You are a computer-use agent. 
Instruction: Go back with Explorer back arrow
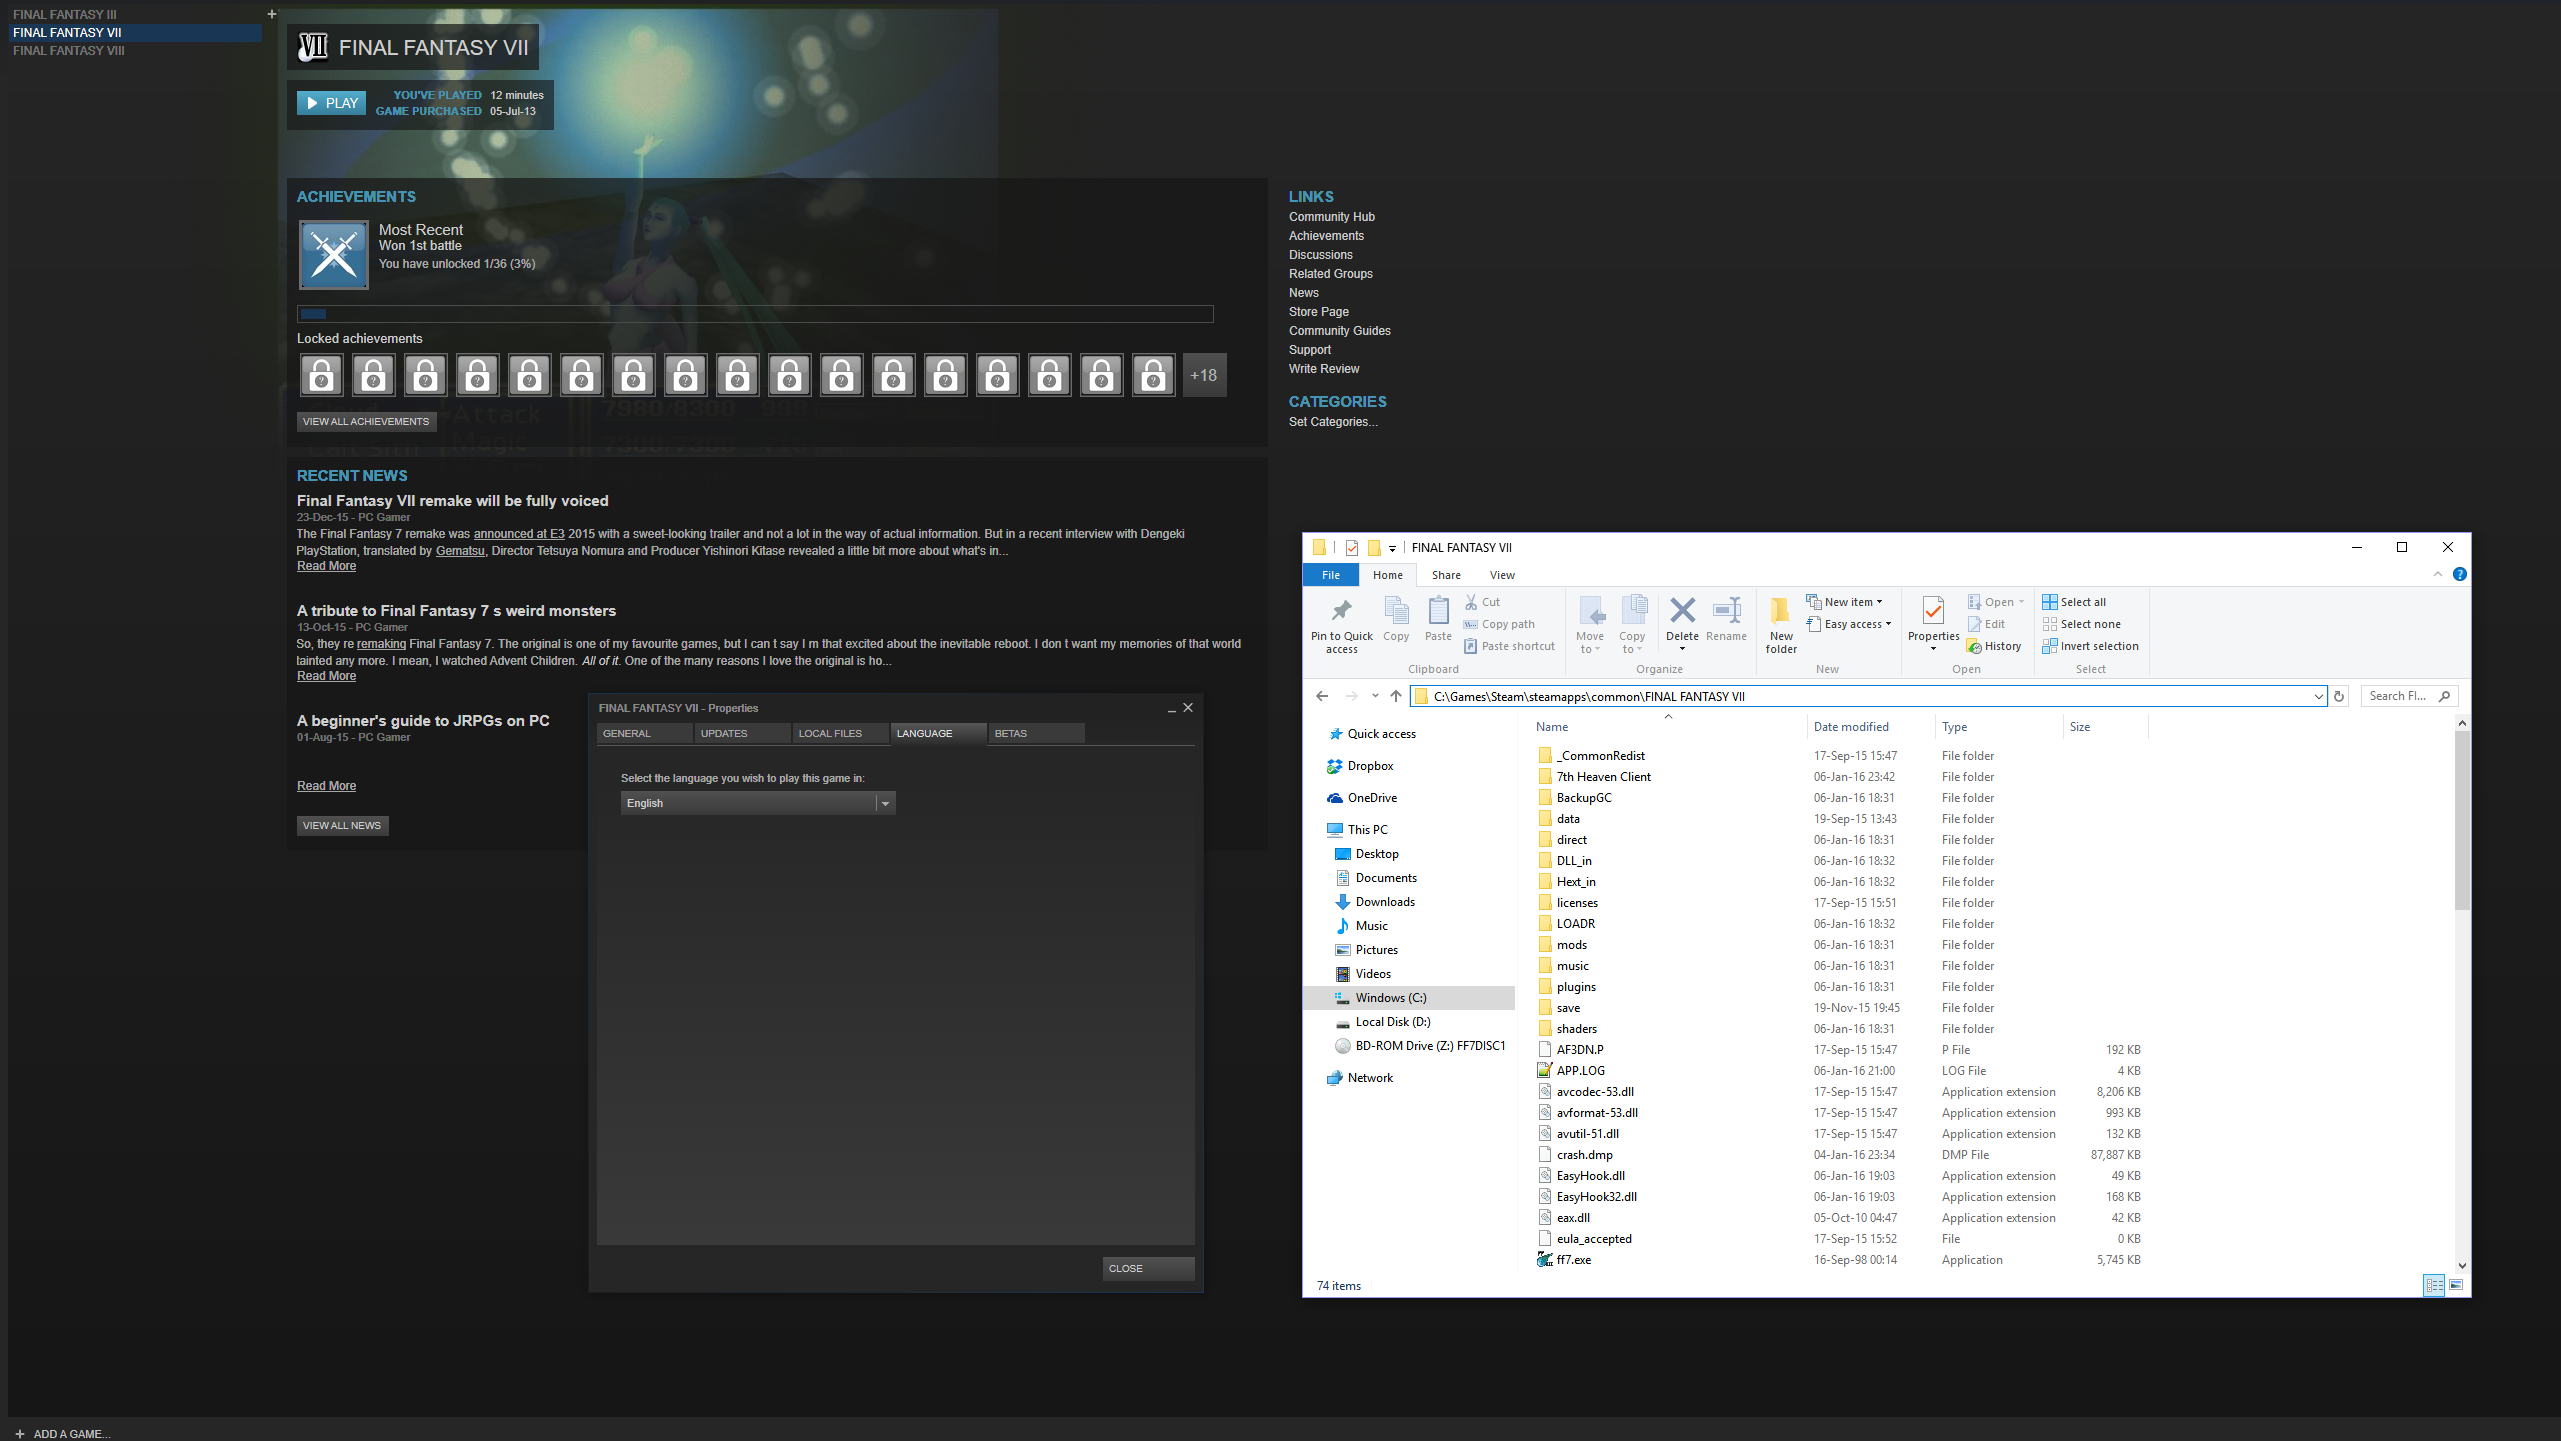tap(1322, 696)
